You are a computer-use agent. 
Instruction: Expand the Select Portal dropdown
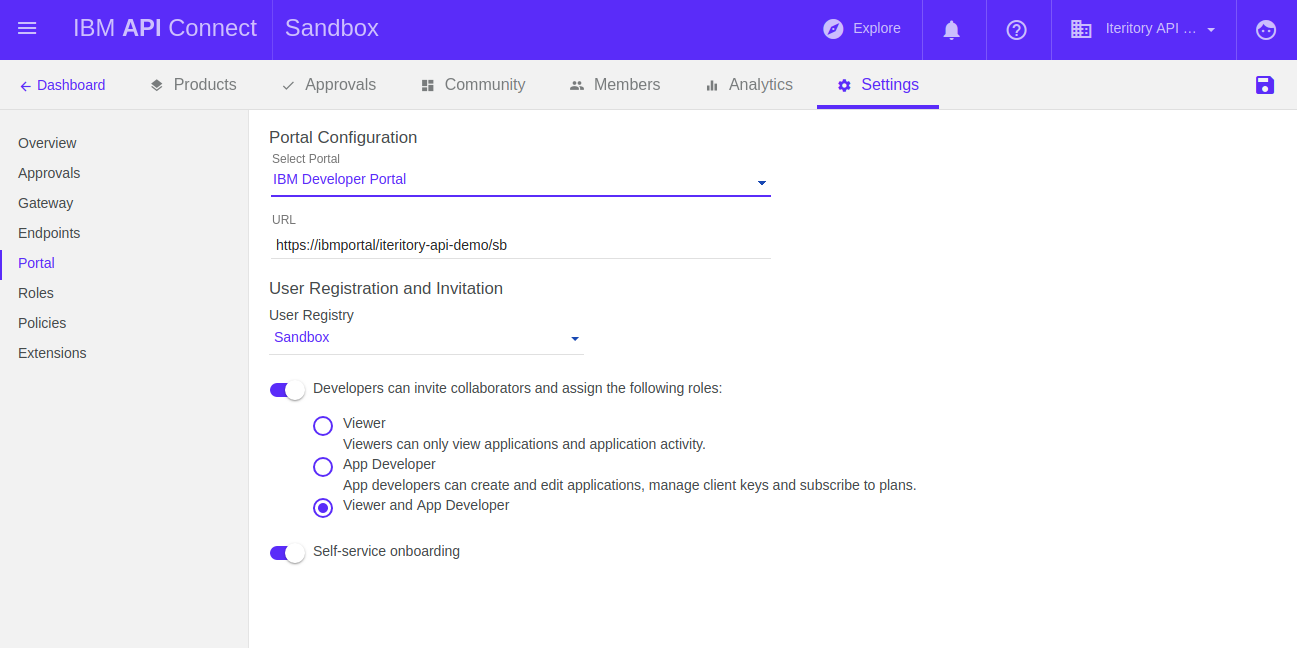click(x=761, y=182)
